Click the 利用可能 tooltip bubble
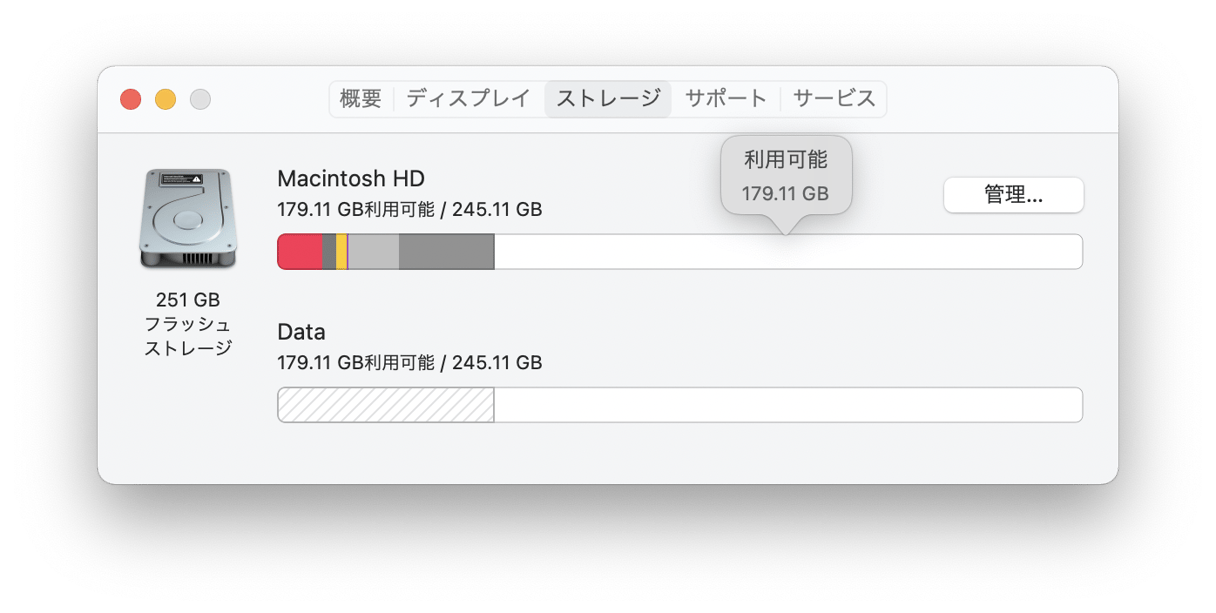The width and height of the screenshot is (1216, 613). (786, 176)
